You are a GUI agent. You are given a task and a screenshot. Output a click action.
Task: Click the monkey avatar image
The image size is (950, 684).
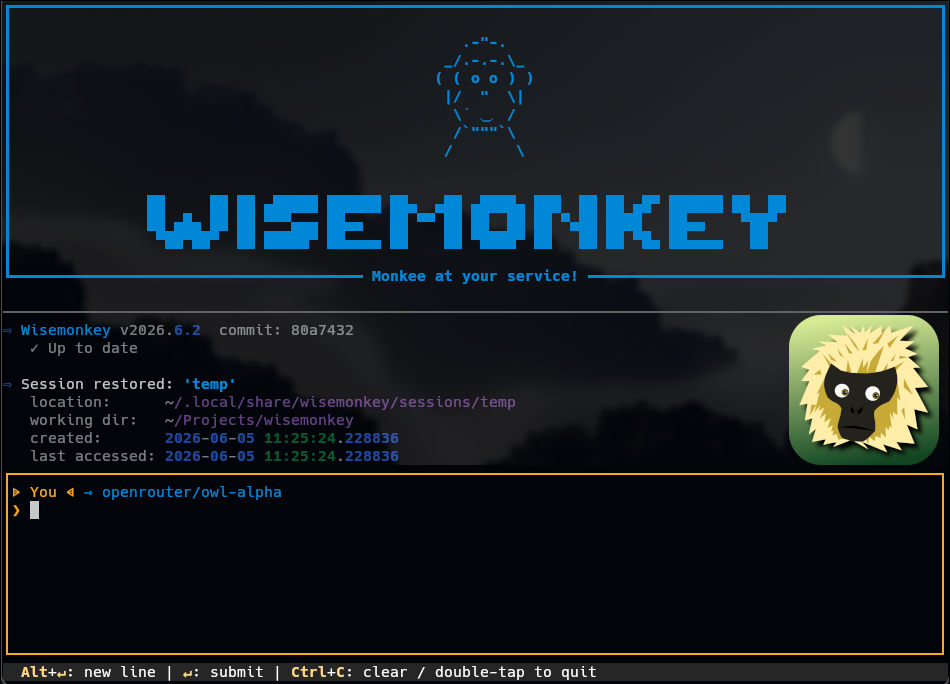coord(863,390)
